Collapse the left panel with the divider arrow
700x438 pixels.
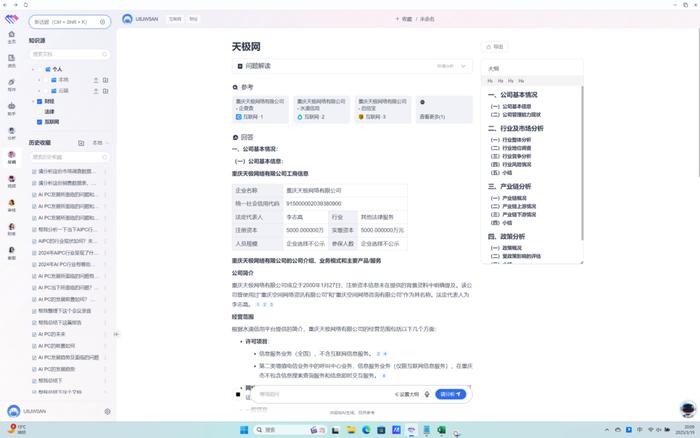[x=116, y=334]
